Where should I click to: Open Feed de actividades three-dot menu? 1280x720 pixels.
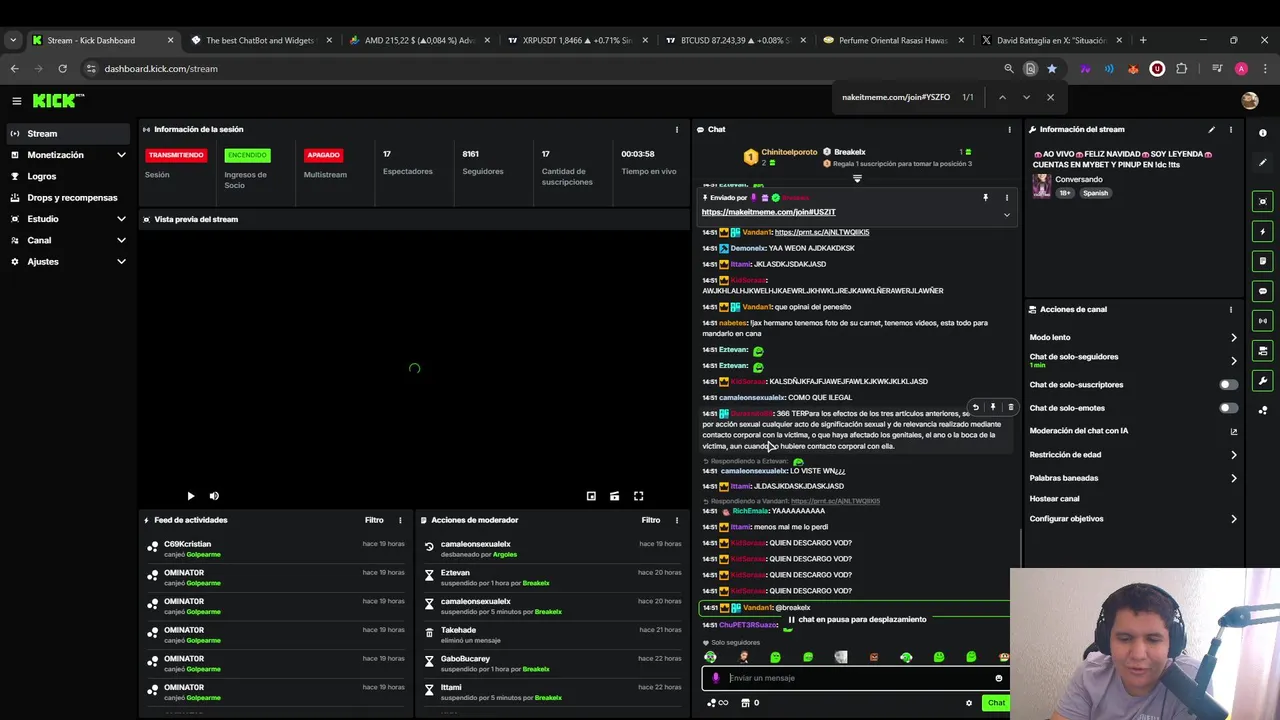pyautogui.click(x=400, y=520)
